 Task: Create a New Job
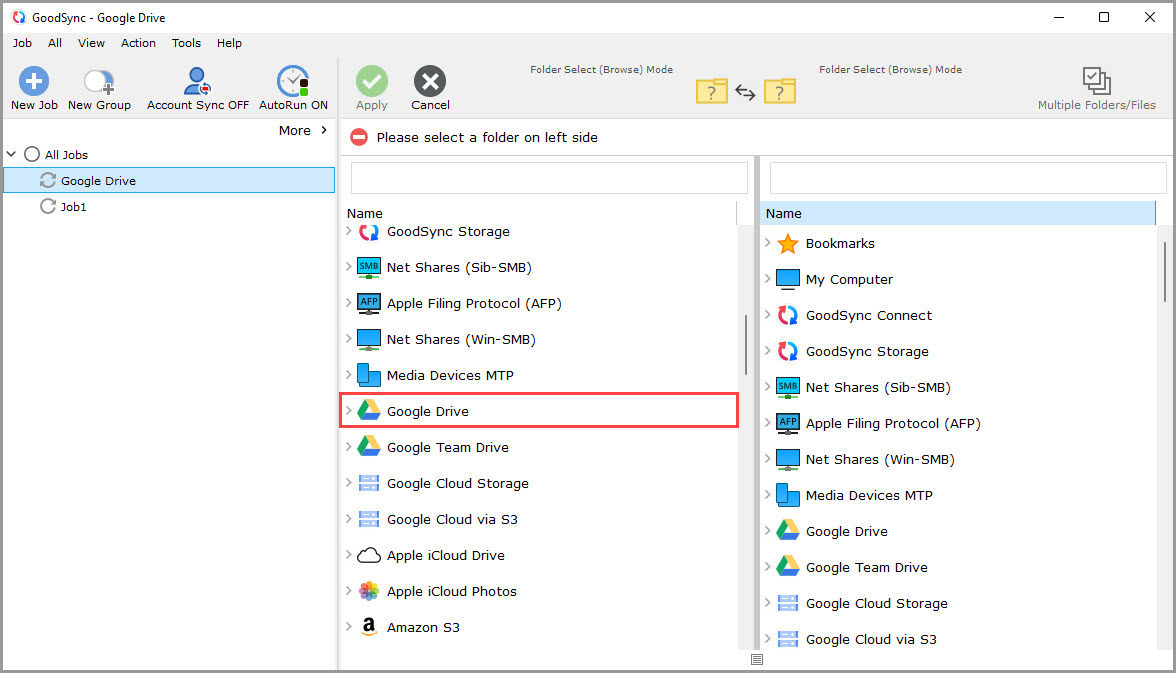33,87
